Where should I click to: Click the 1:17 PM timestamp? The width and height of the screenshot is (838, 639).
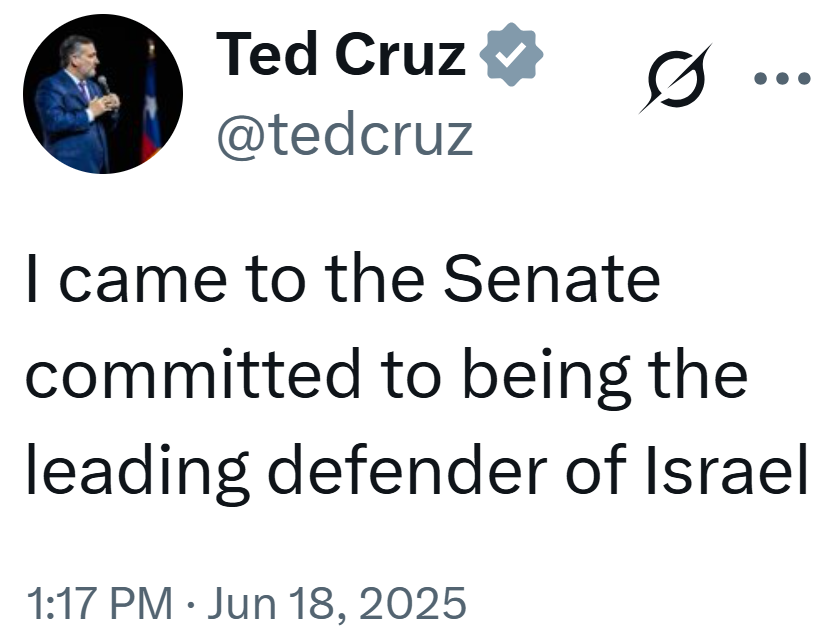coord(99,603)
